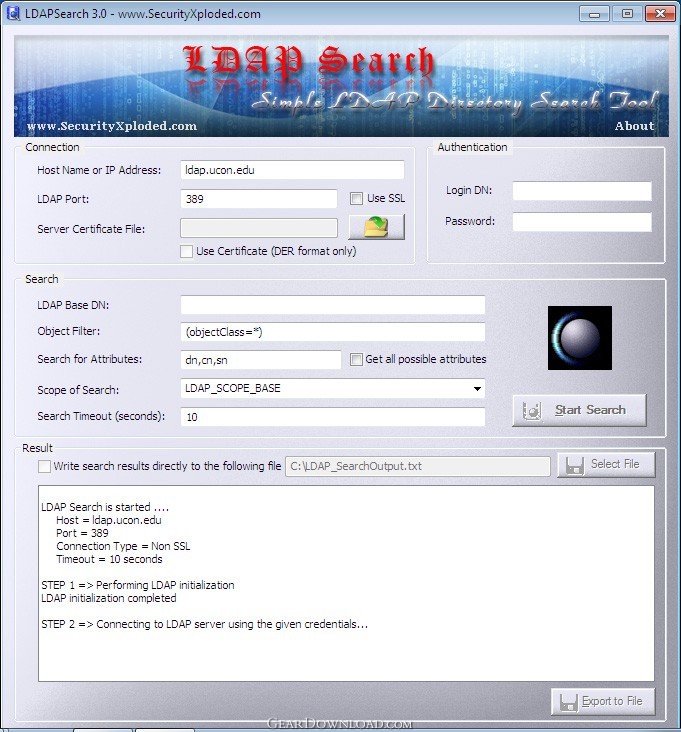The image size is (681, 732).
Task: Enable writing search results directly to file
Action: (x=44, y=466)
